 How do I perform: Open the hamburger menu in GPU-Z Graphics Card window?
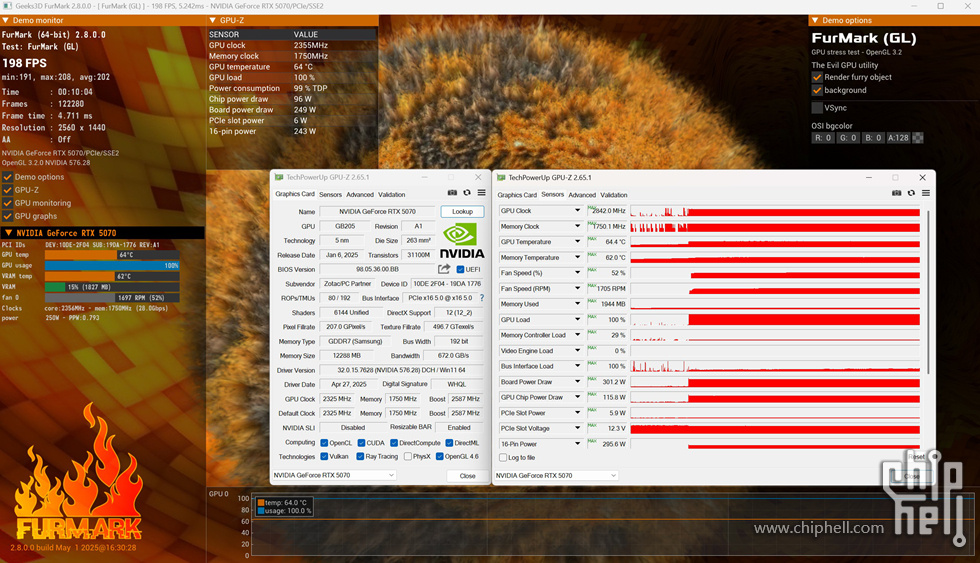[481, 193]
